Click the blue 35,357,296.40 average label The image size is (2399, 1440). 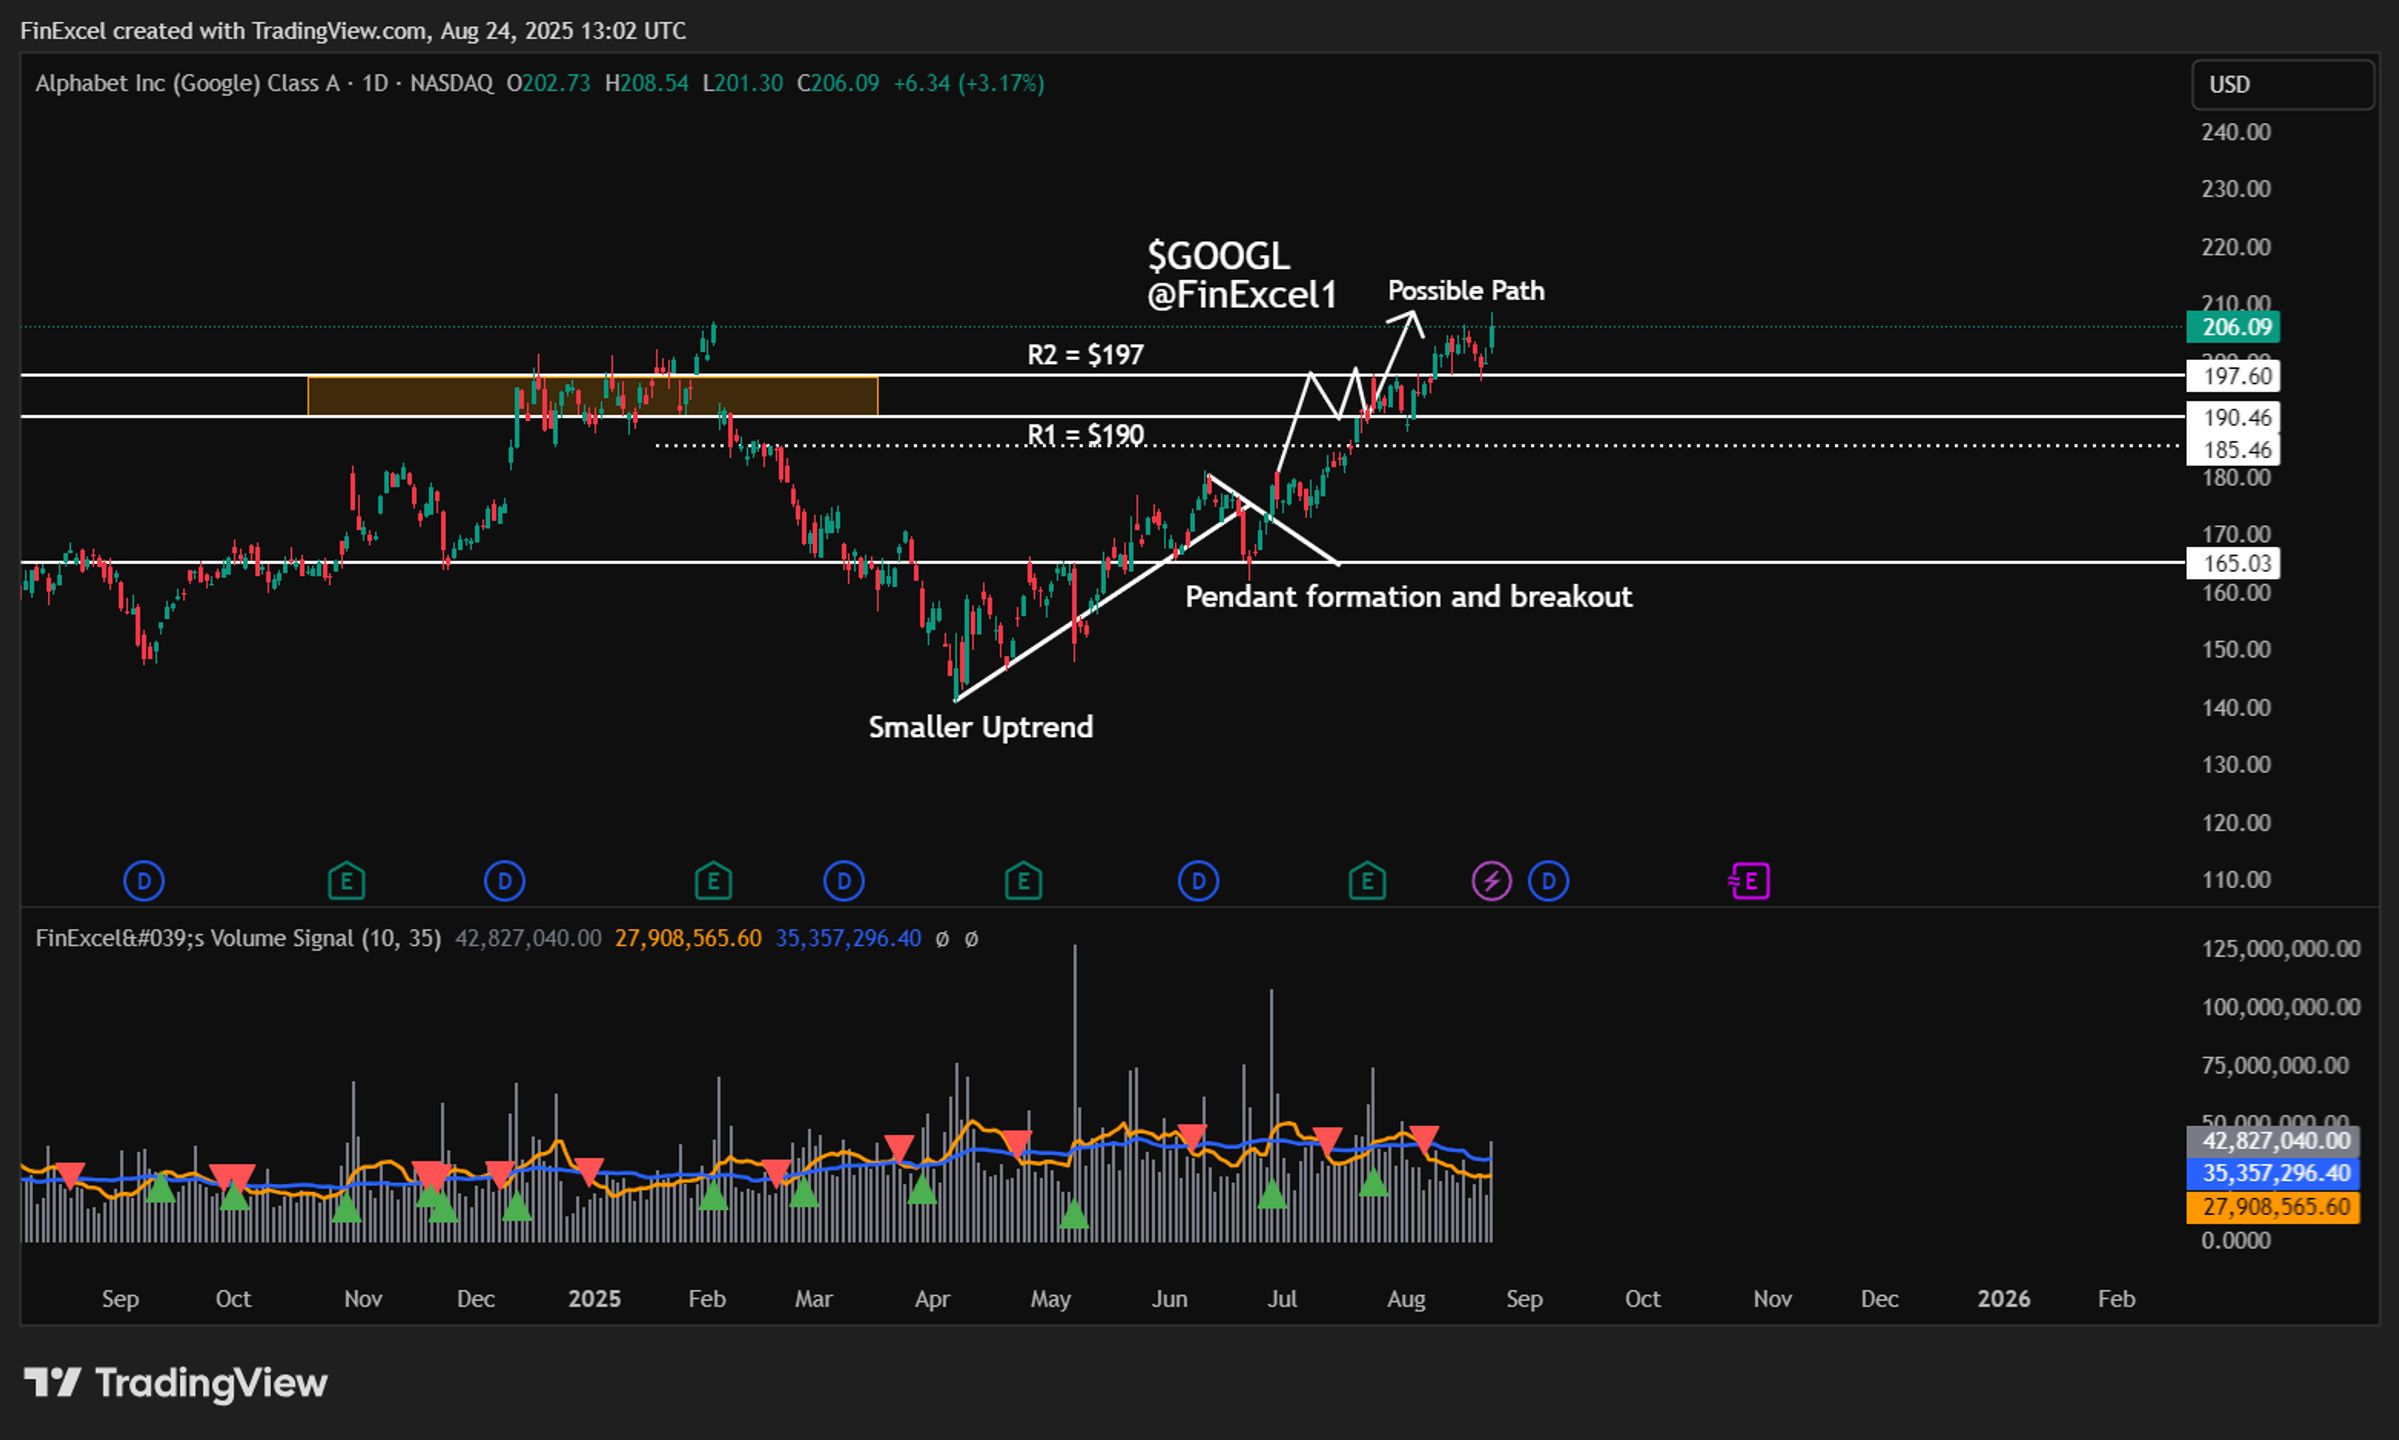[x=2274, y=1173]
